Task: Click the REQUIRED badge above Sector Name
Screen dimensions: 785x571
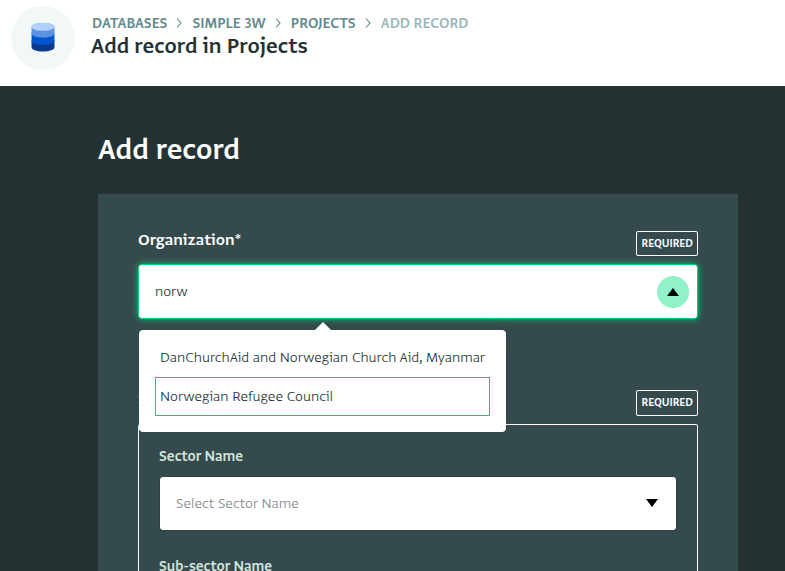Action: 667,402
